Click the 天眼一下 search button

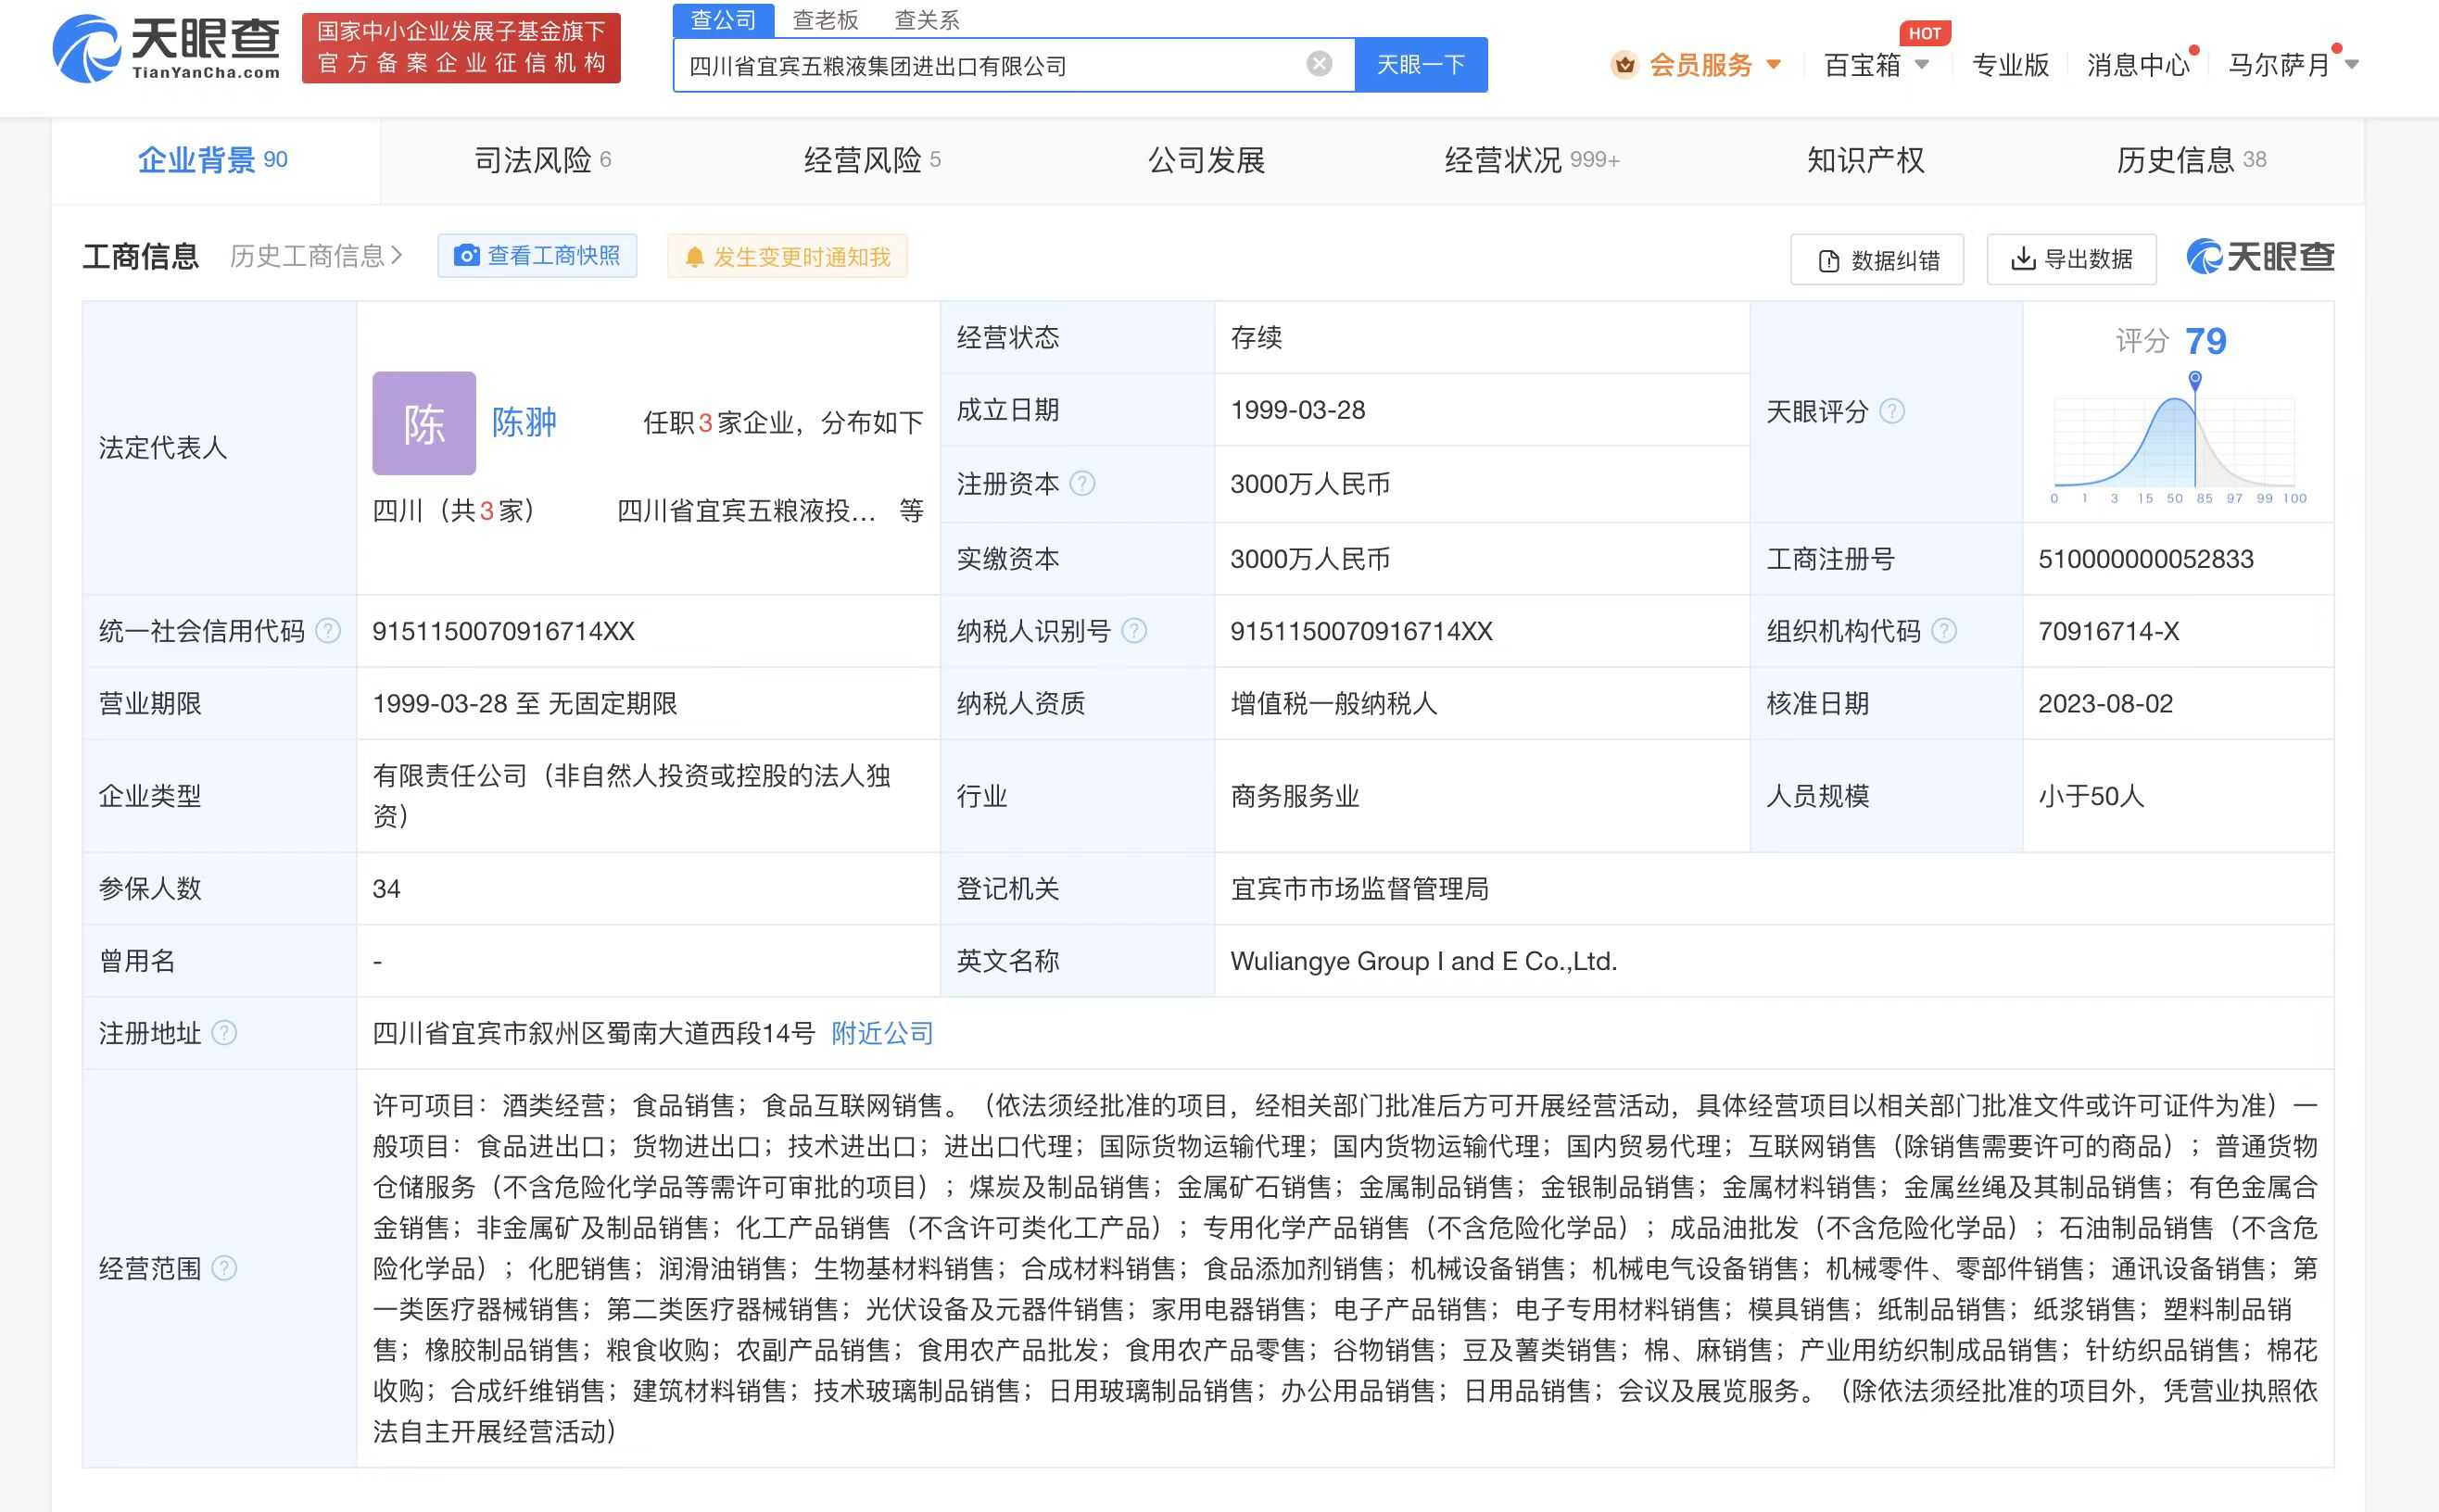click(1421, 65)
